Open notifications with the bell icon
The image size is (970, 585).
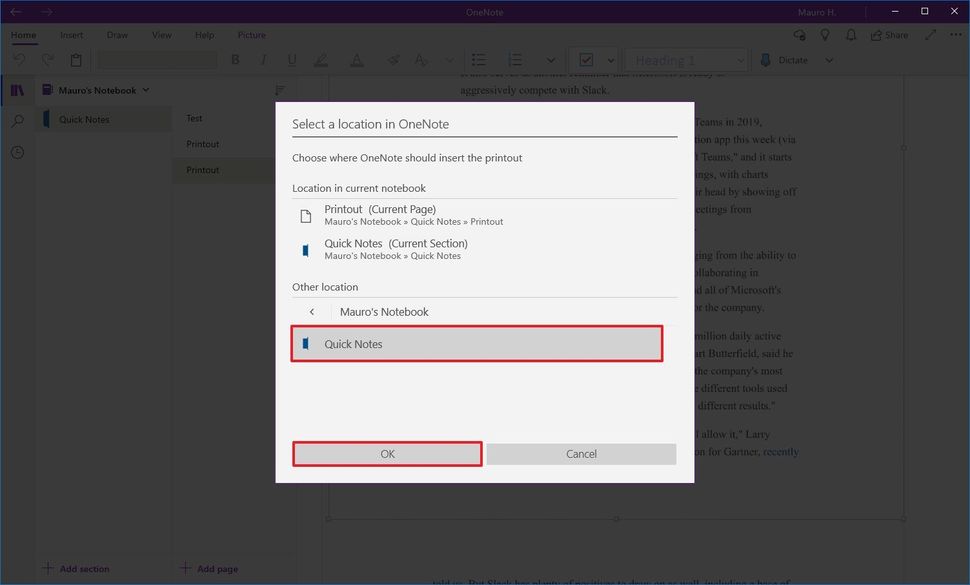point(851,34)
